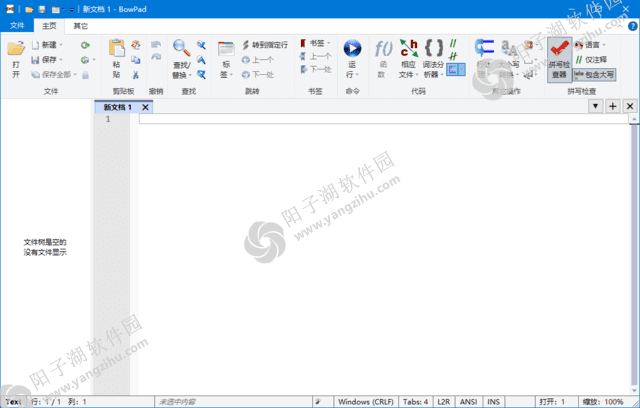This screenshot has height=408, width=640.
Task: Switch to the 其它 (Other) ribbon tab
Action: click(80, 25)
